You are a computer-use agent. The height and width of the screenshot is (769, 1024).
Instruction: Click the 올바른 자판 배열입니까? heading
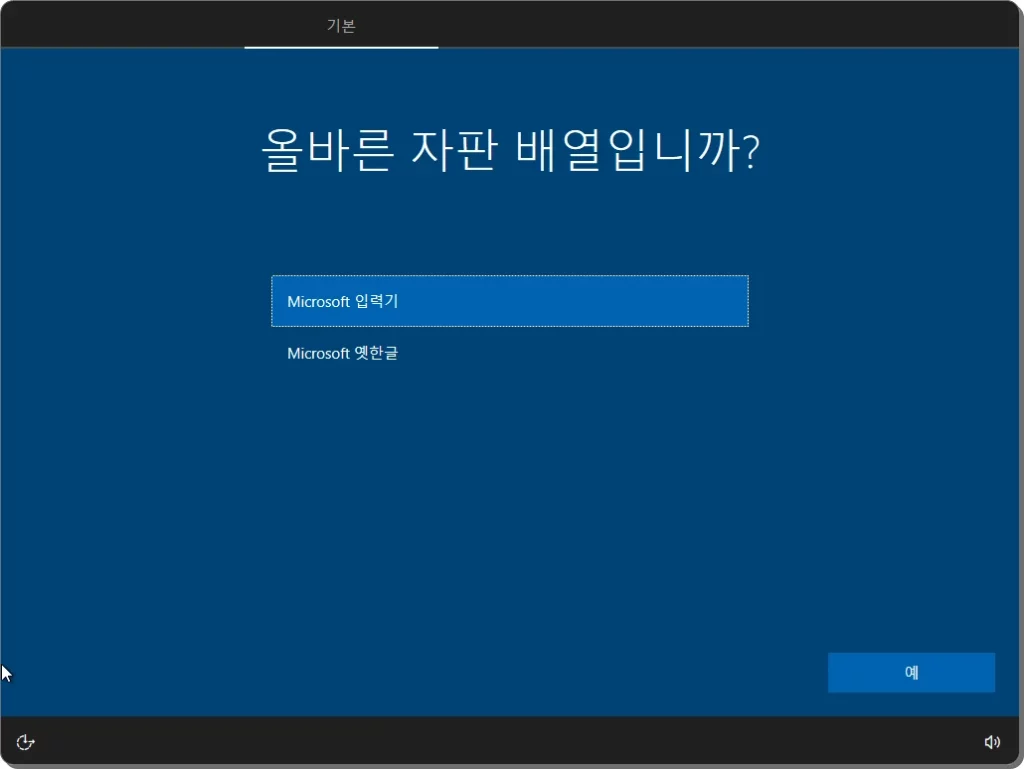[x=510, y=150]
